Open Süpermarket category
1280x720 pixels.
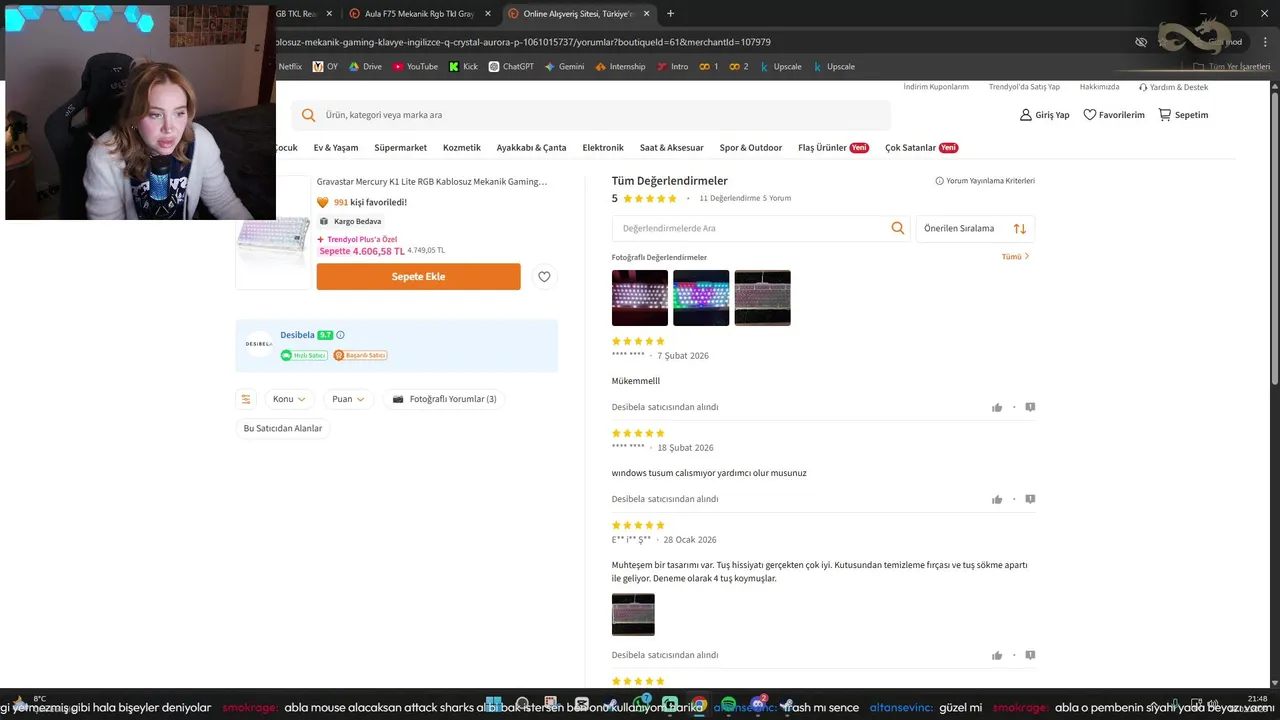[400, 148]
